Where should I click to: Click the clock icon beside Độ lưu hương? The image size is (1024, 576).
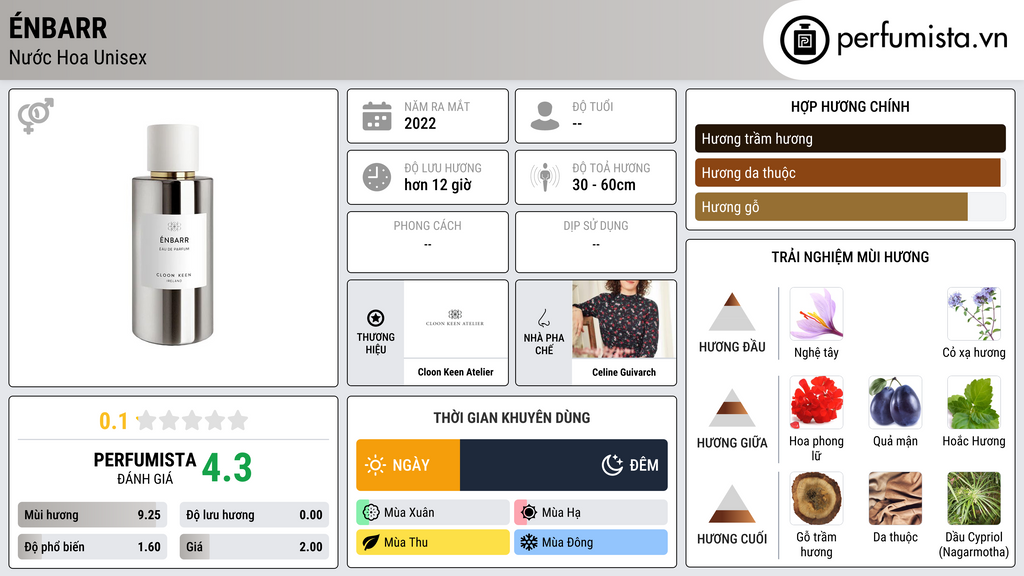377,177
